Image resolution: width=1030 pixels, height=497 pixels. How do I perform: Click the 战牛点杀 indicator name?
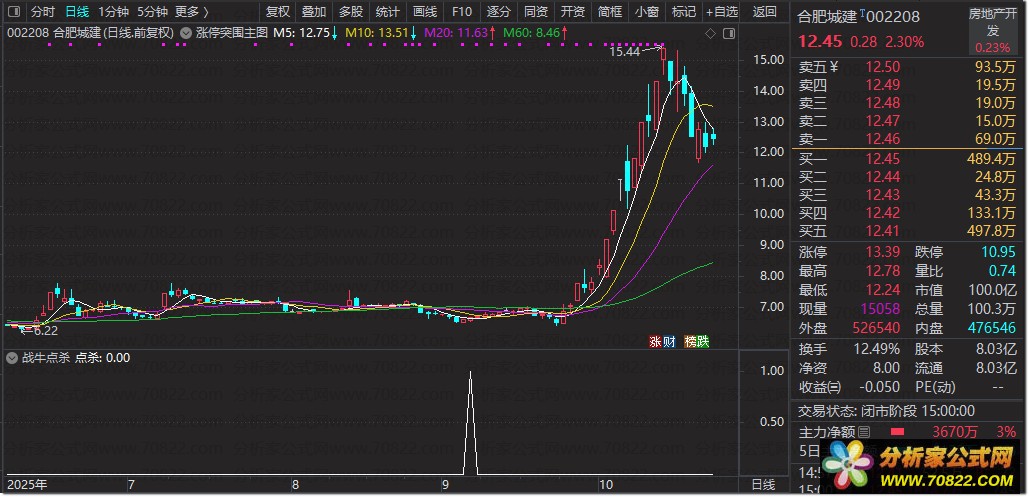(x=45, y=358)
